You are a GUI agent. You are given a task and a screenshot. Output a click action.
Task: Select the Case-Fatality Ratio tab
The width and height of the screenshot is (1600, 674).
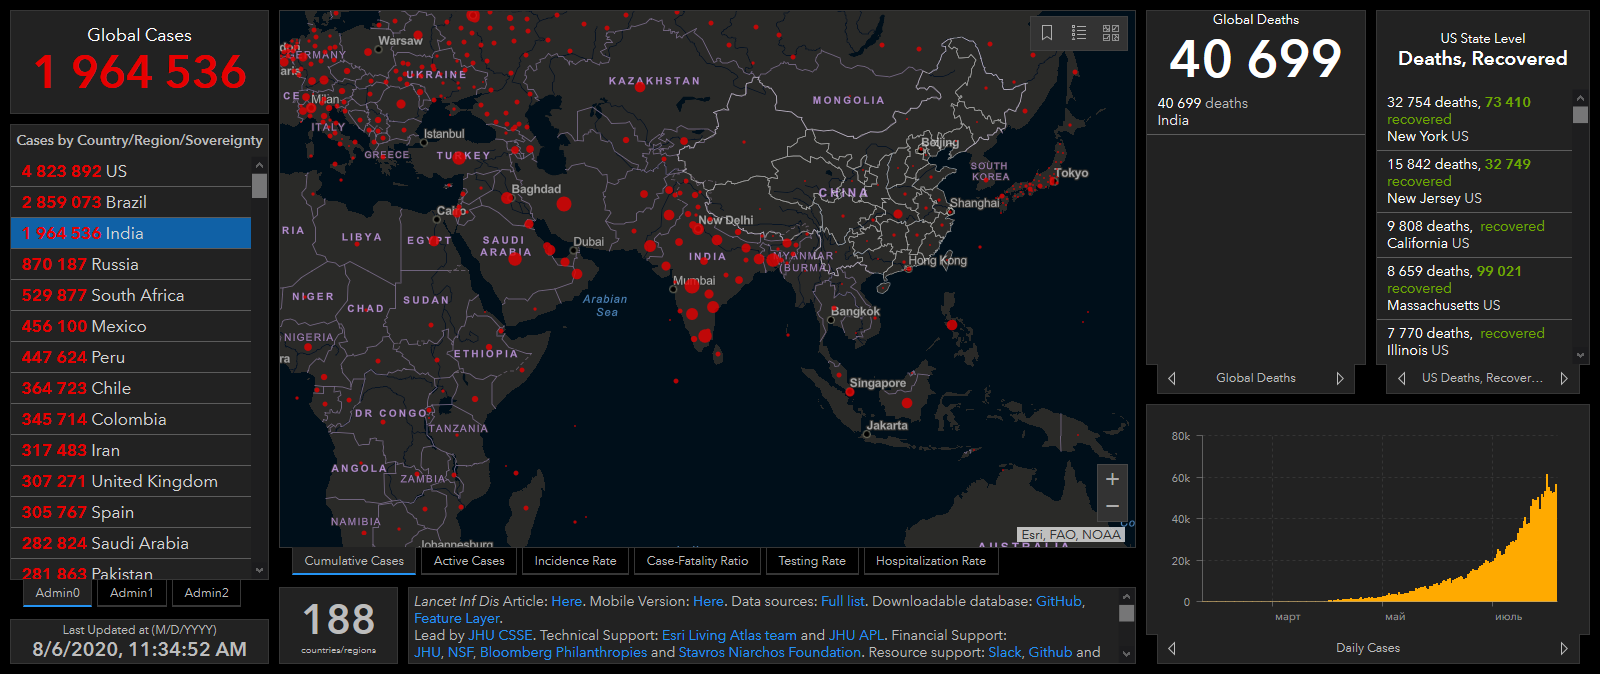[697, 561]
